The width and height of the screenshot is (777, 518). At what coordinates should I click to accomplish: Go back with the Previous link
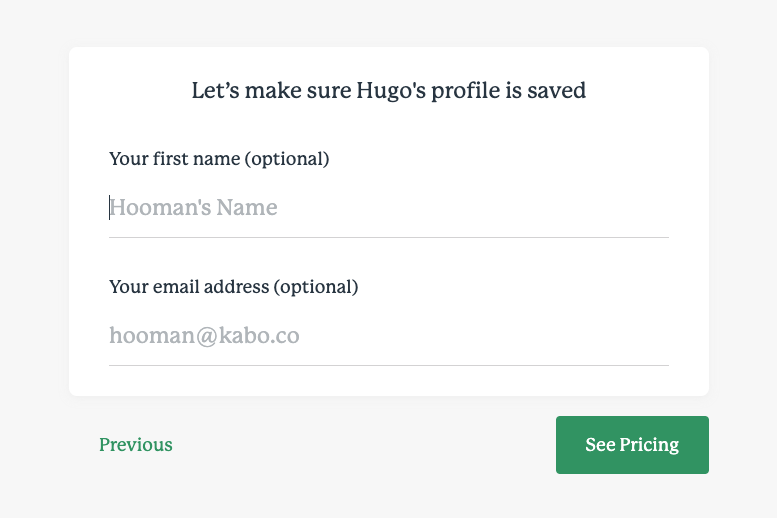[136, 445]
